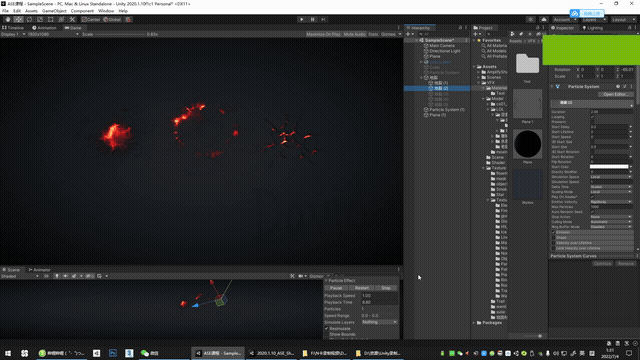Image resolution: width=640 pixels, height=360 pixels.
Task: Click the Start Color swatch
Action: pos(609,167)
